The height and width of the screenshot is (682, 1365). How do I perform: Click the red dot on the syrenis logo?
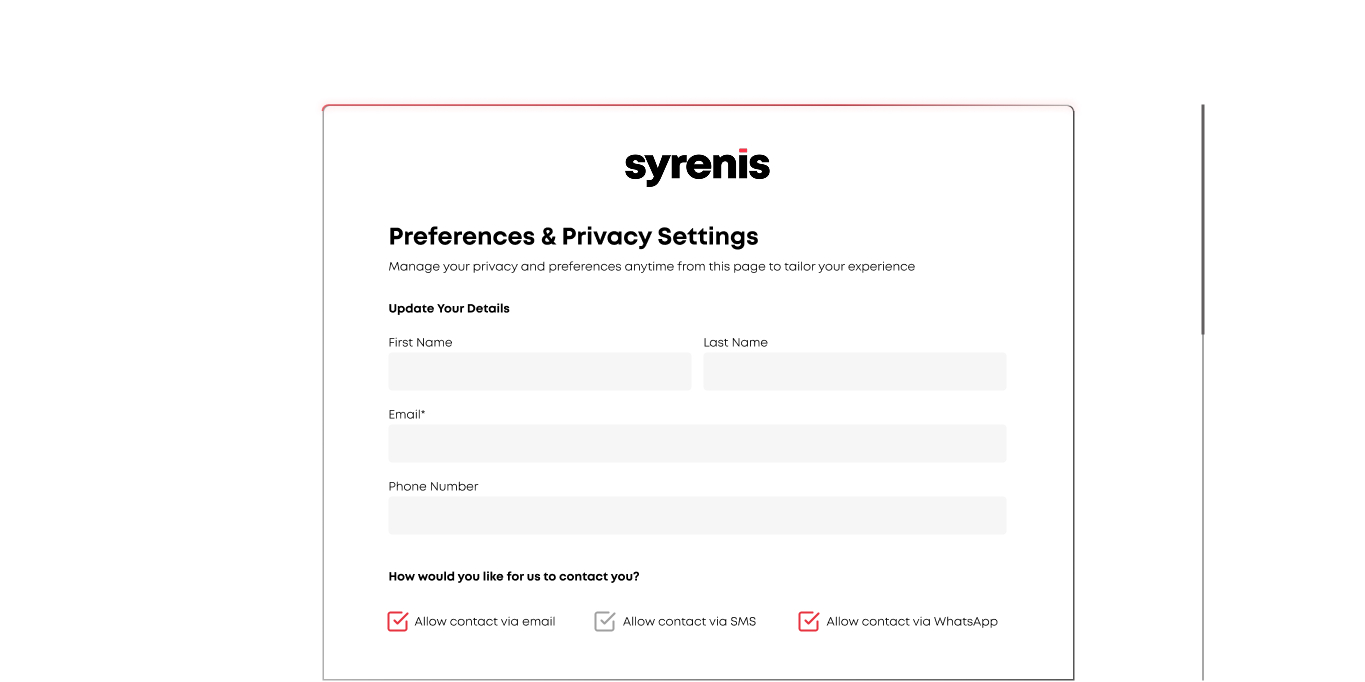tap(744, 148)
